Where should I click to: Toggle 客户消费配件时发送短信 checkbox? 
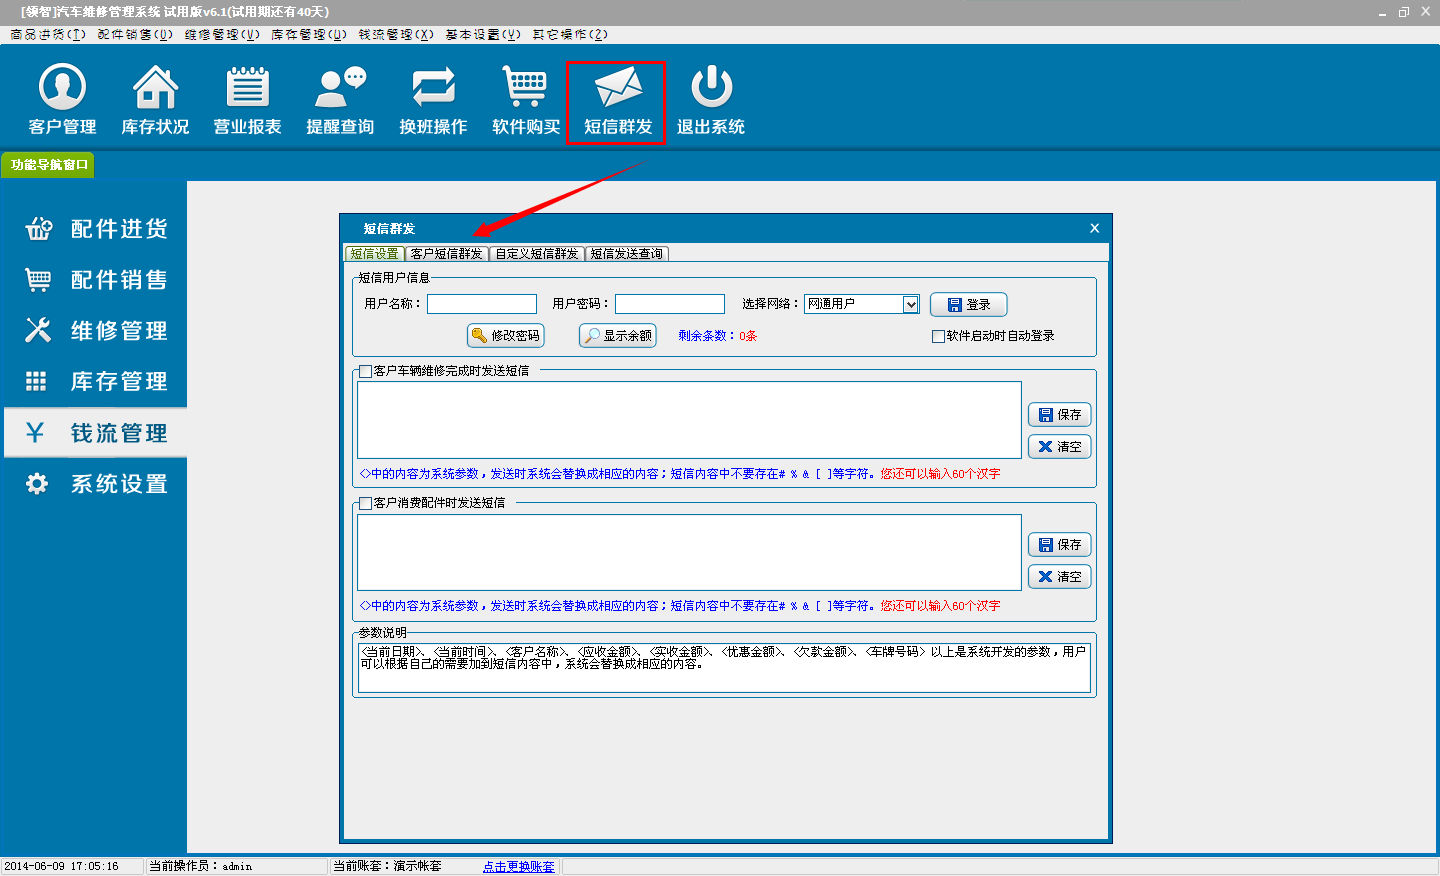pos(366,503)
